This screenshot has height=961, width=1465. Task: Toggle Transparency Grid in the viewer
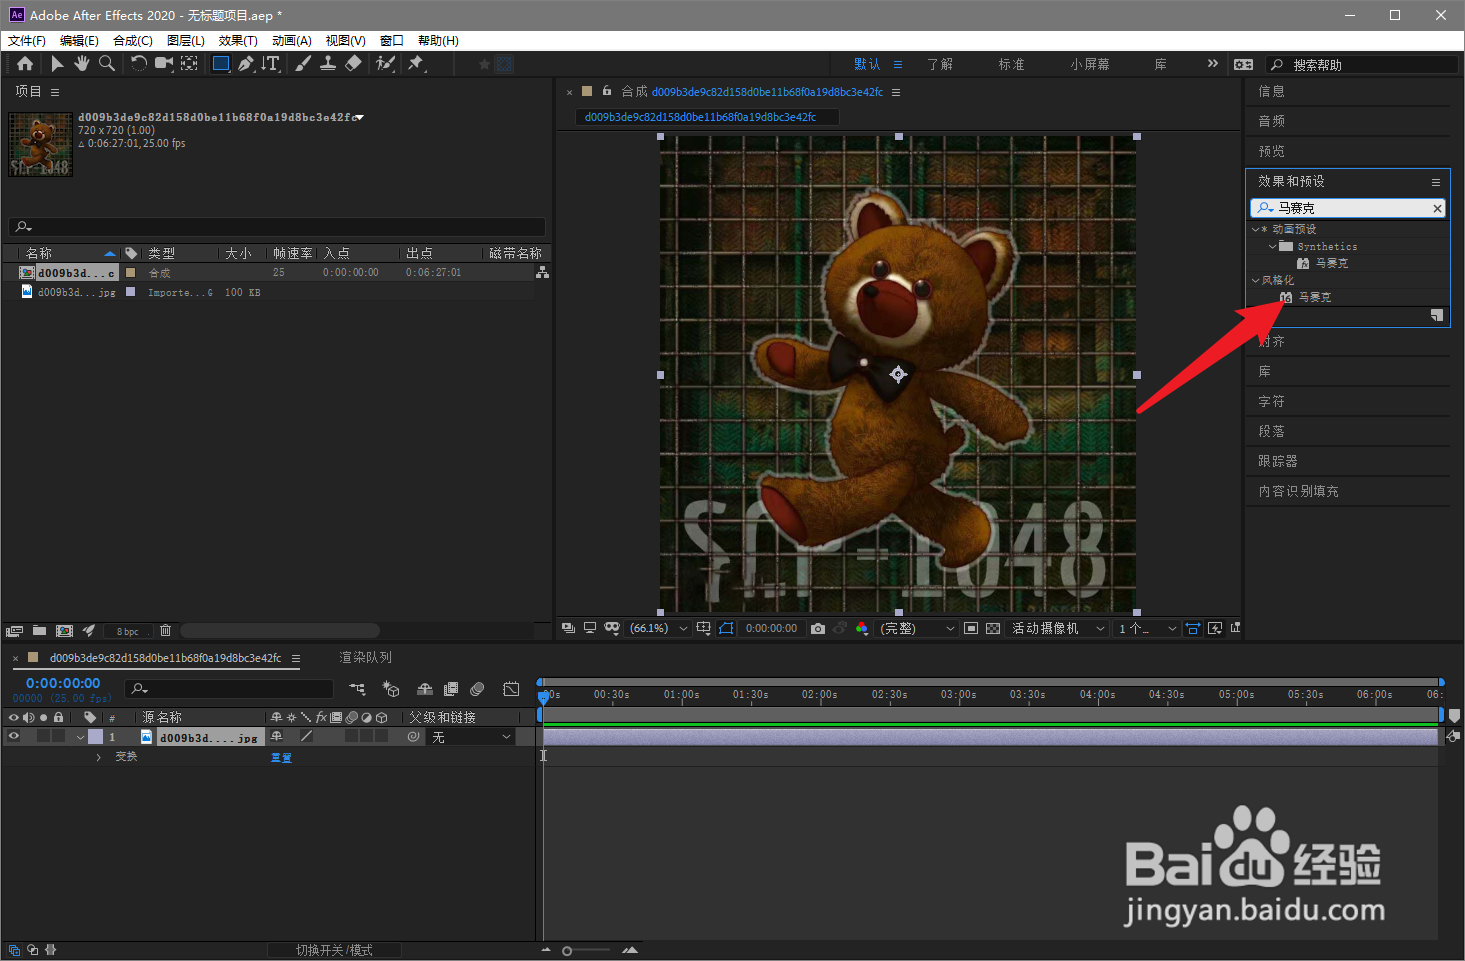coord(993,628)
